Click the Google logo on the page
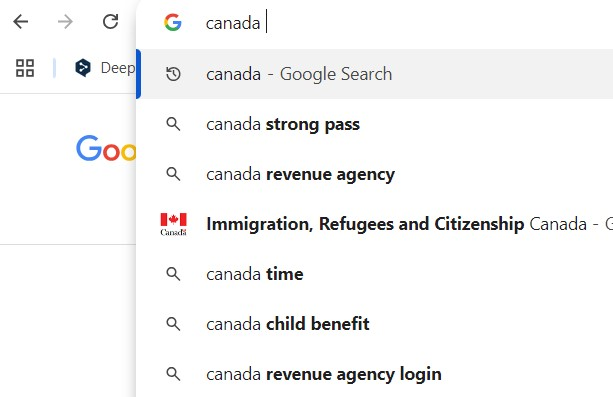Screen dimensions: 613x397 coord(106,149)
